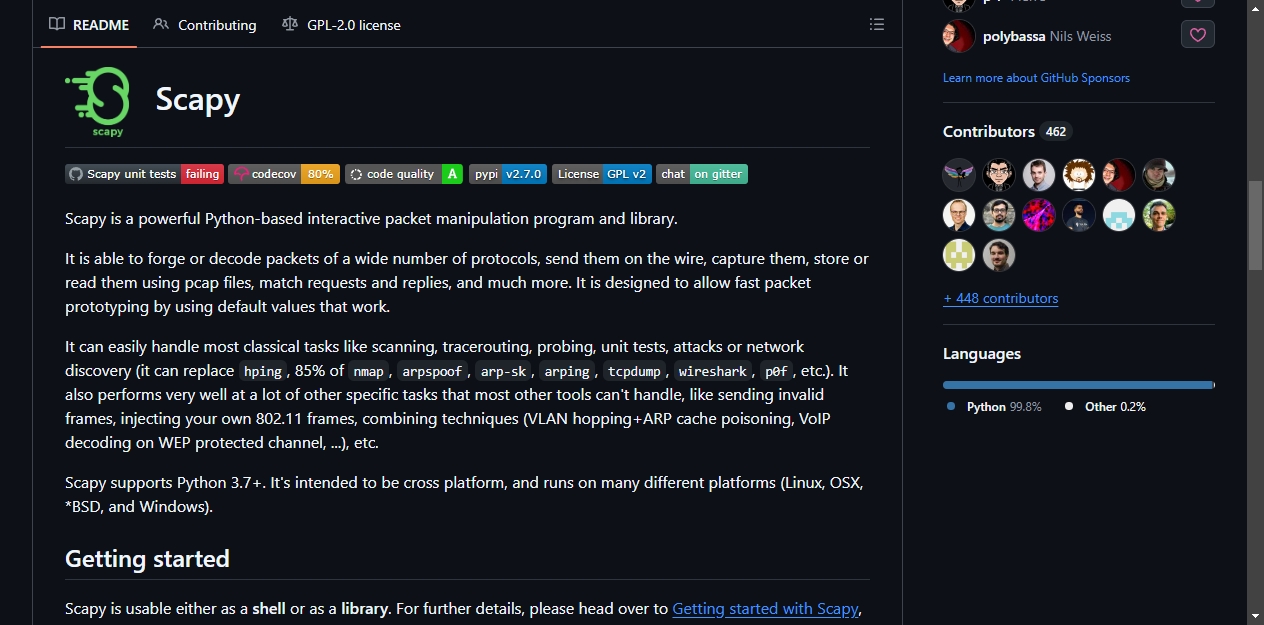Click the green Scapy logo image

point(97,101)
